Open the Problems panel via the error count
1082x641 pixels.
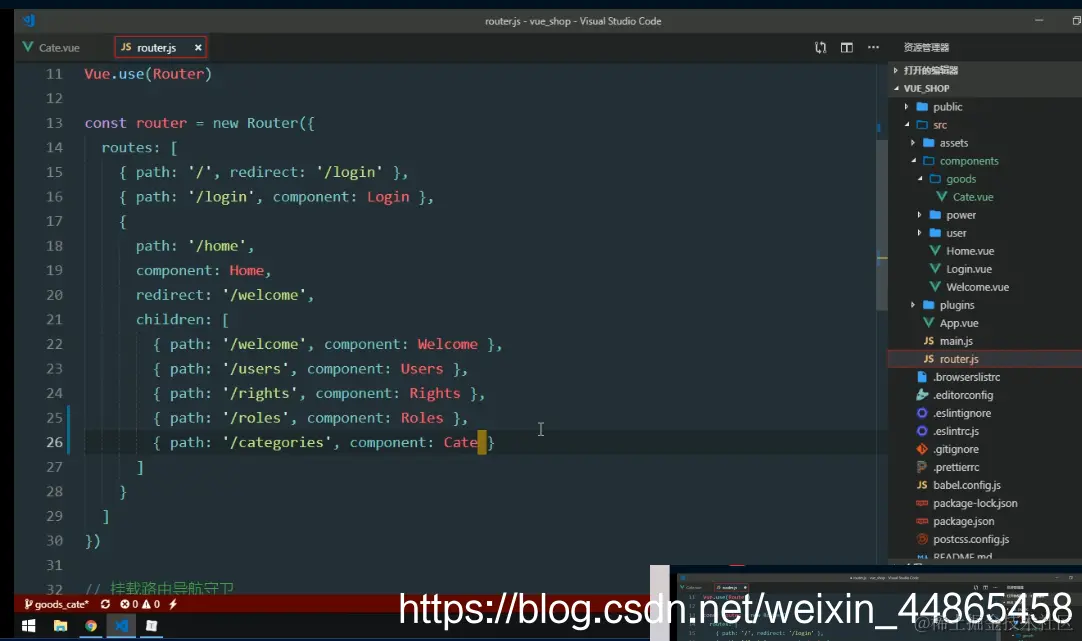(129, 604)
